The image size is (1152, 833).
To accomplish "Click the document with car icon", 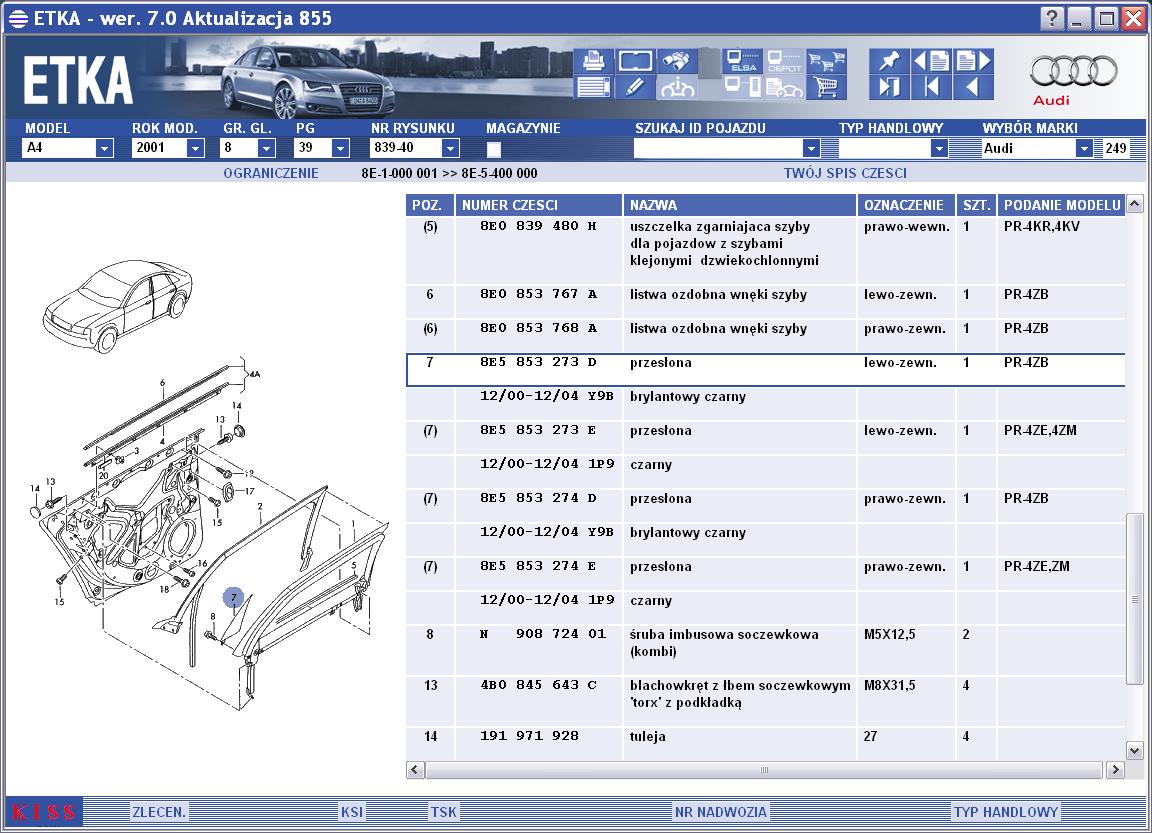I will tap(784, 87).
